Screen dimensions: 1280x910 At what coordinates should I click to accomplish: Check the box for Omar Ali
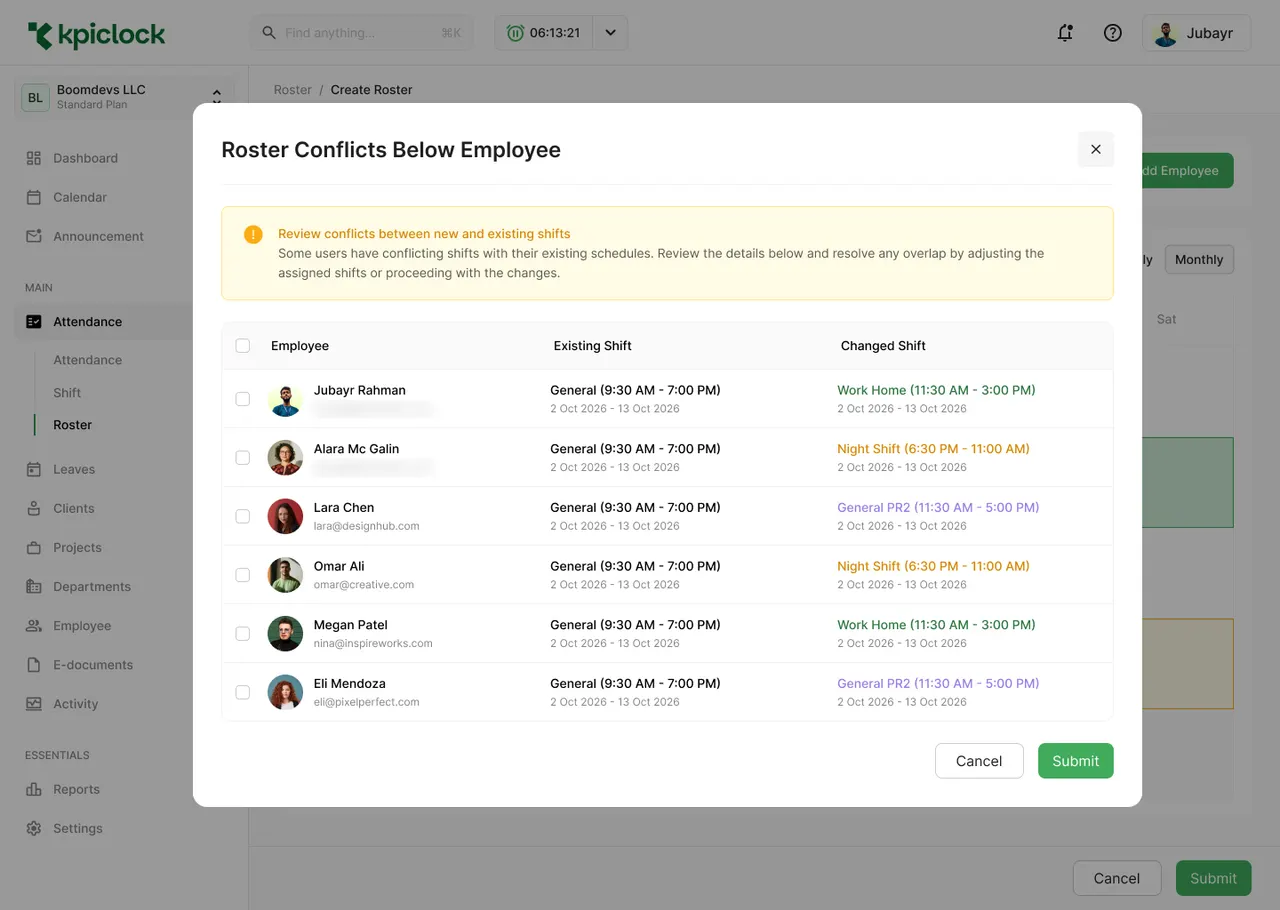243,575
